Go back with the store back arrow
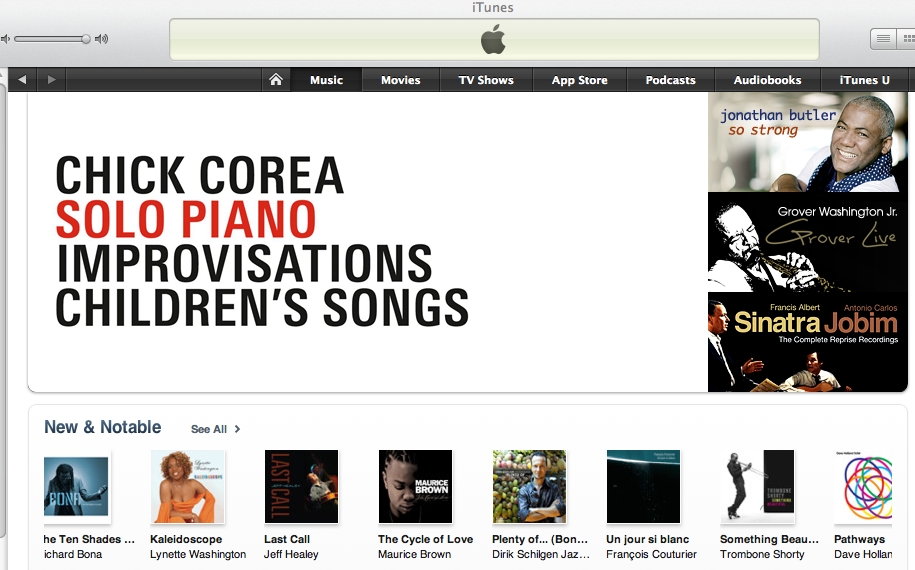Screen dimensions: 915x570 (x=22, y=79)
